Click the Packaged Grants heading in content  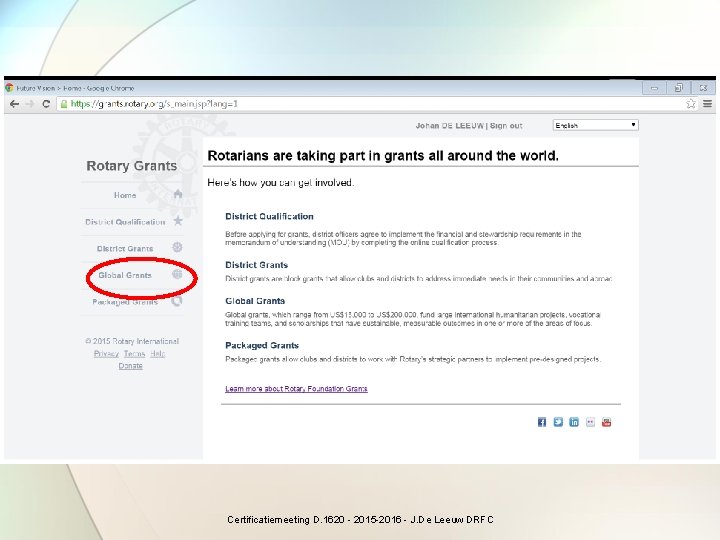pyautogui.click(x=262, y=345)
